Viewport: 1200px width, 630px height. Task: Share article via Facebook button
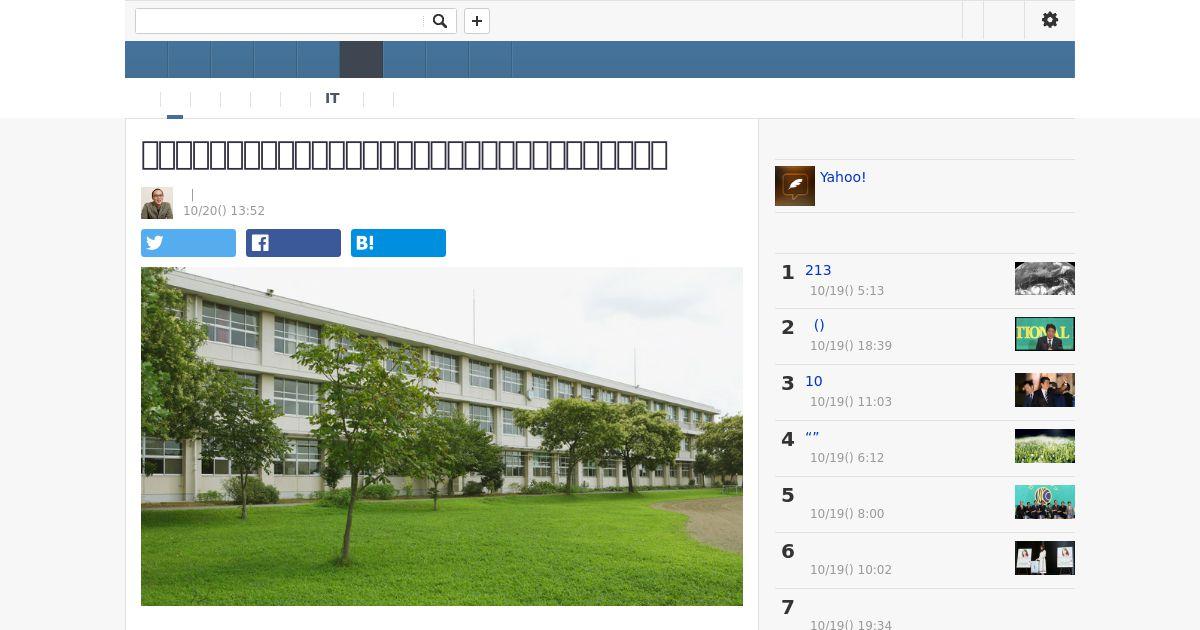[293, 243]
